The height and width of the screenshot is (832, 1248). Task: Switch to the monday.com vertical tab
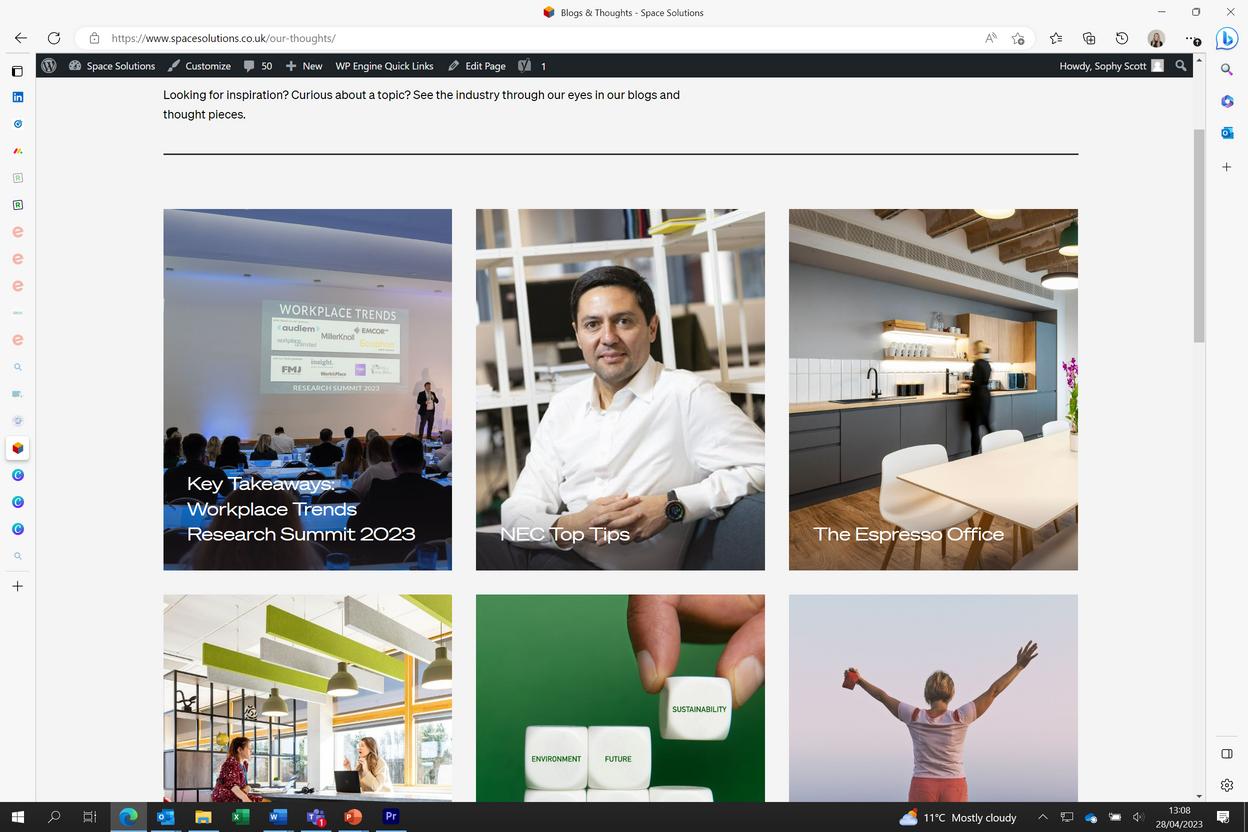point(17,151)
